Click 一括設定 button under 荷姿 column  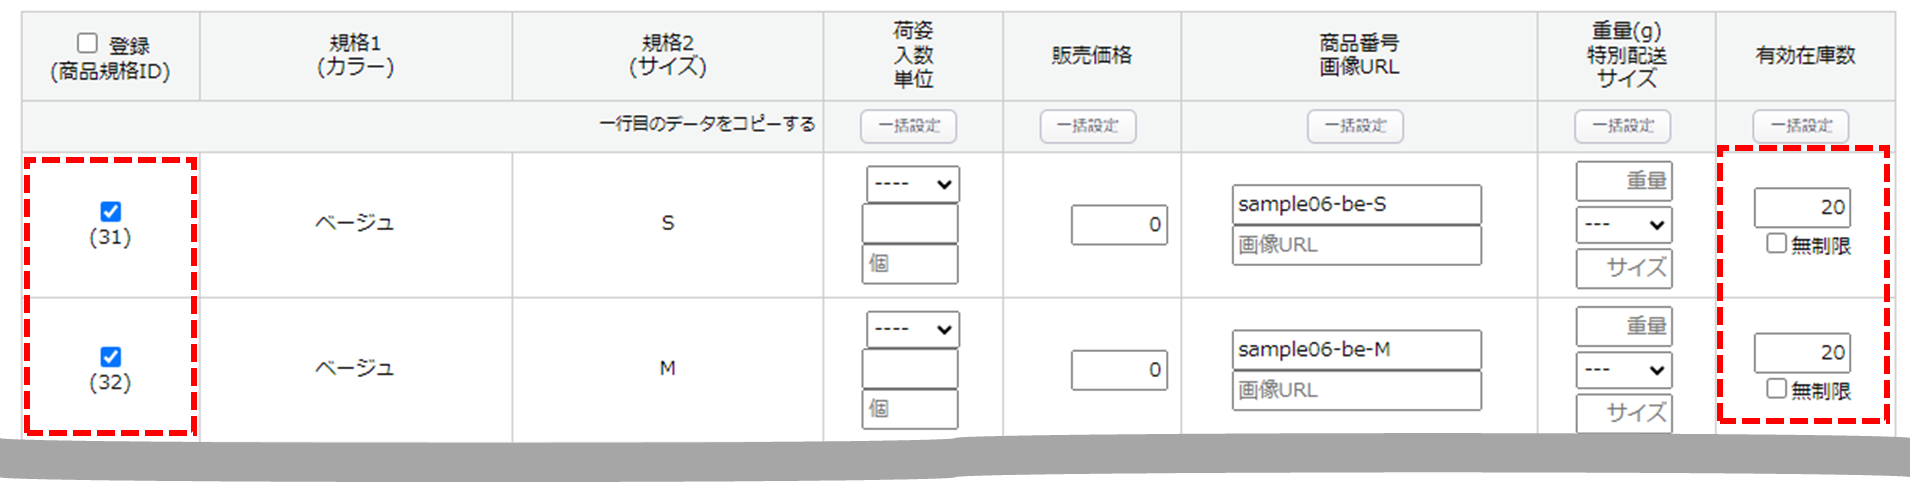908,126
